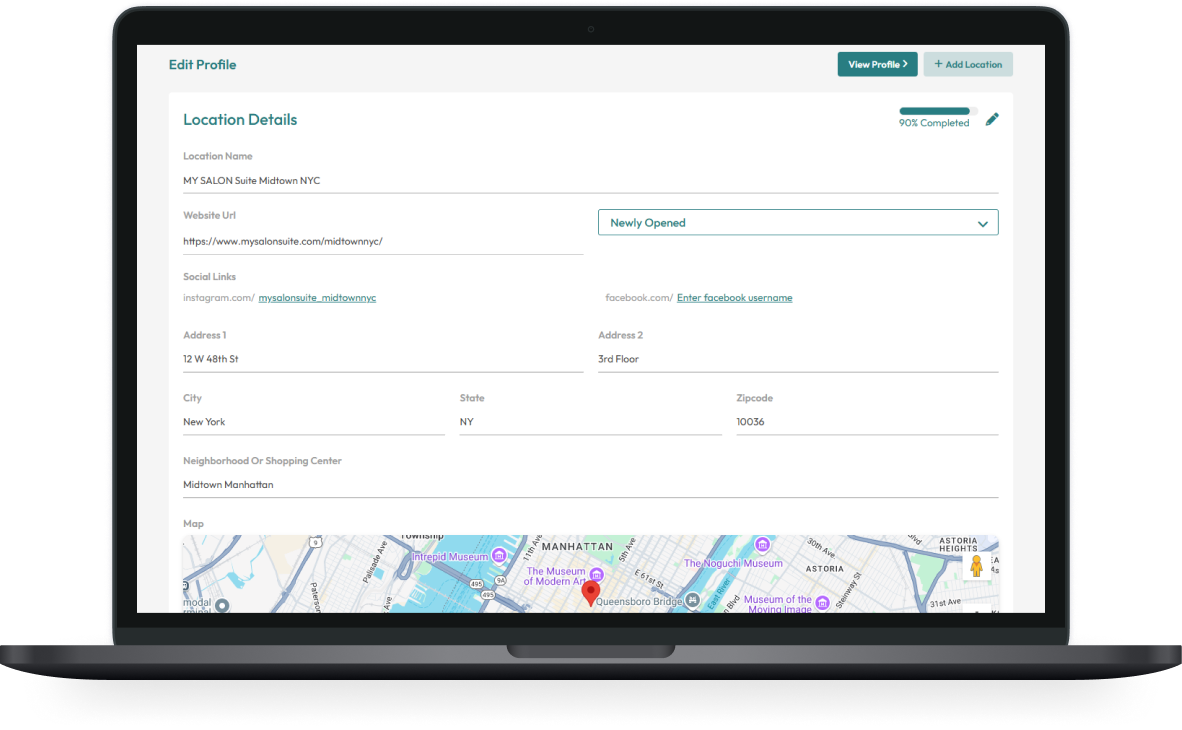Click the Museum of the Moving Image icon
This screenshot has height=730, width=1182.
822,601
